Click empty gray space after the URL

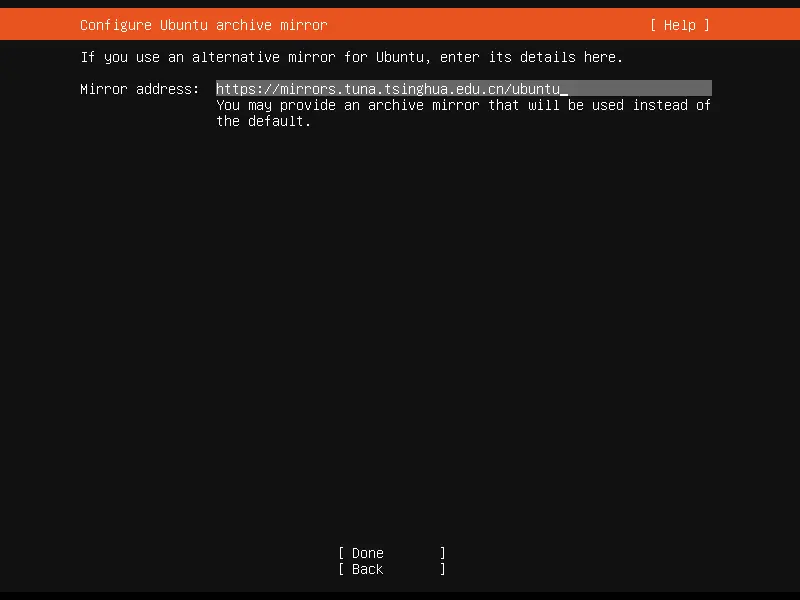point(640,89)
